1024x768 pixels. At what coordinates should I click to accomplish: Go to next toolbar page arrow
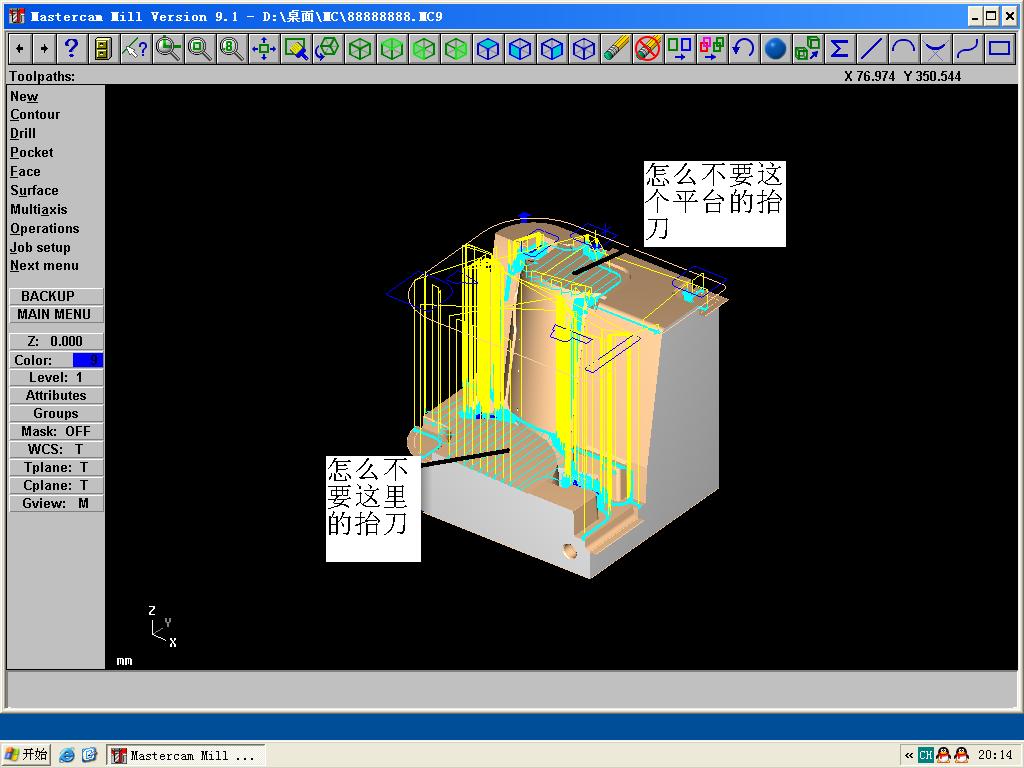click(44, 48)
